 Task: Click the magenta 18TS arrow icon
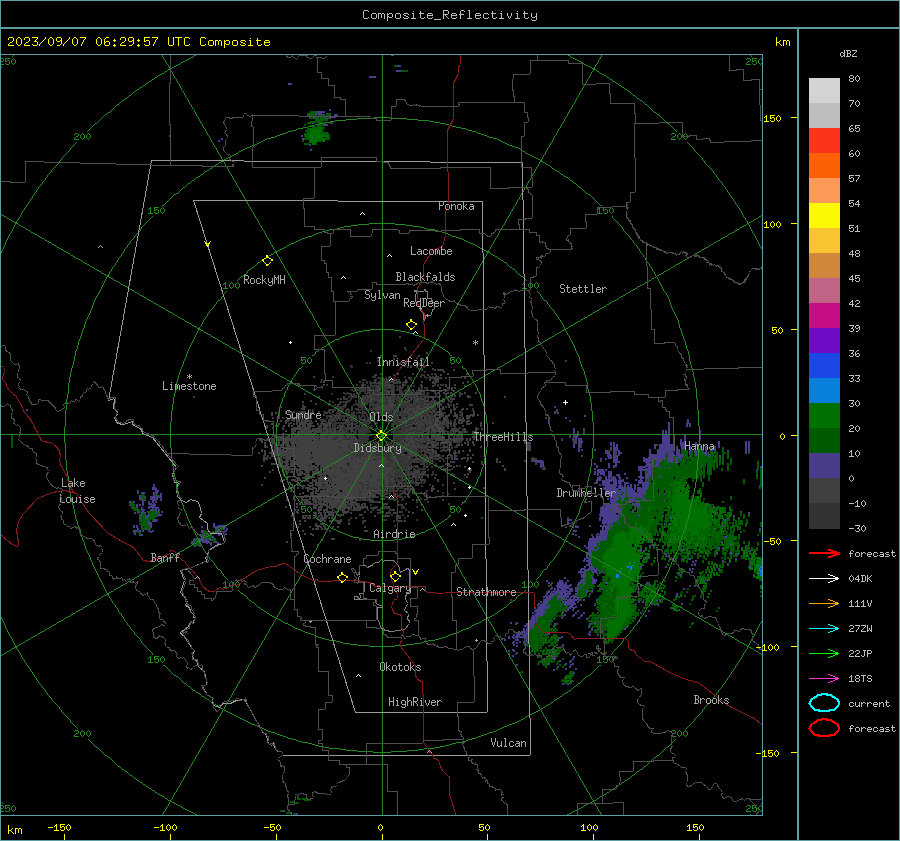point(824,679)
